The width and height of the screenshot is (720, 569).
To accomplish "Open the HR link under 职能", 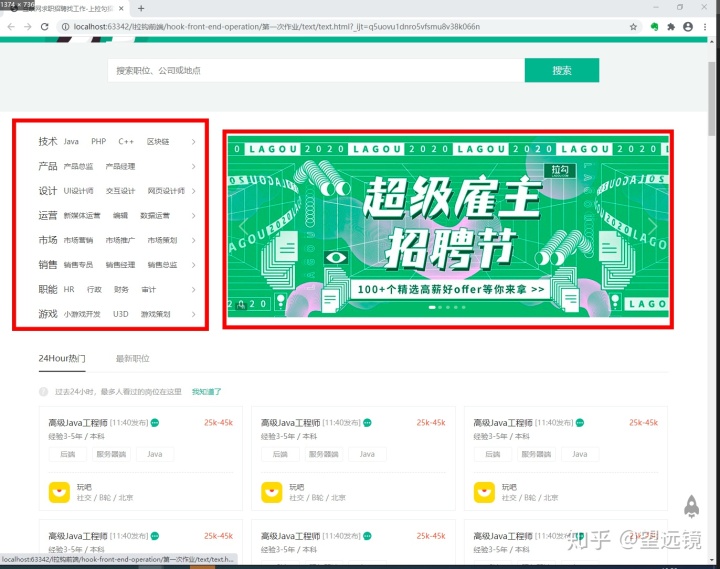I will [x=69, y=289].
